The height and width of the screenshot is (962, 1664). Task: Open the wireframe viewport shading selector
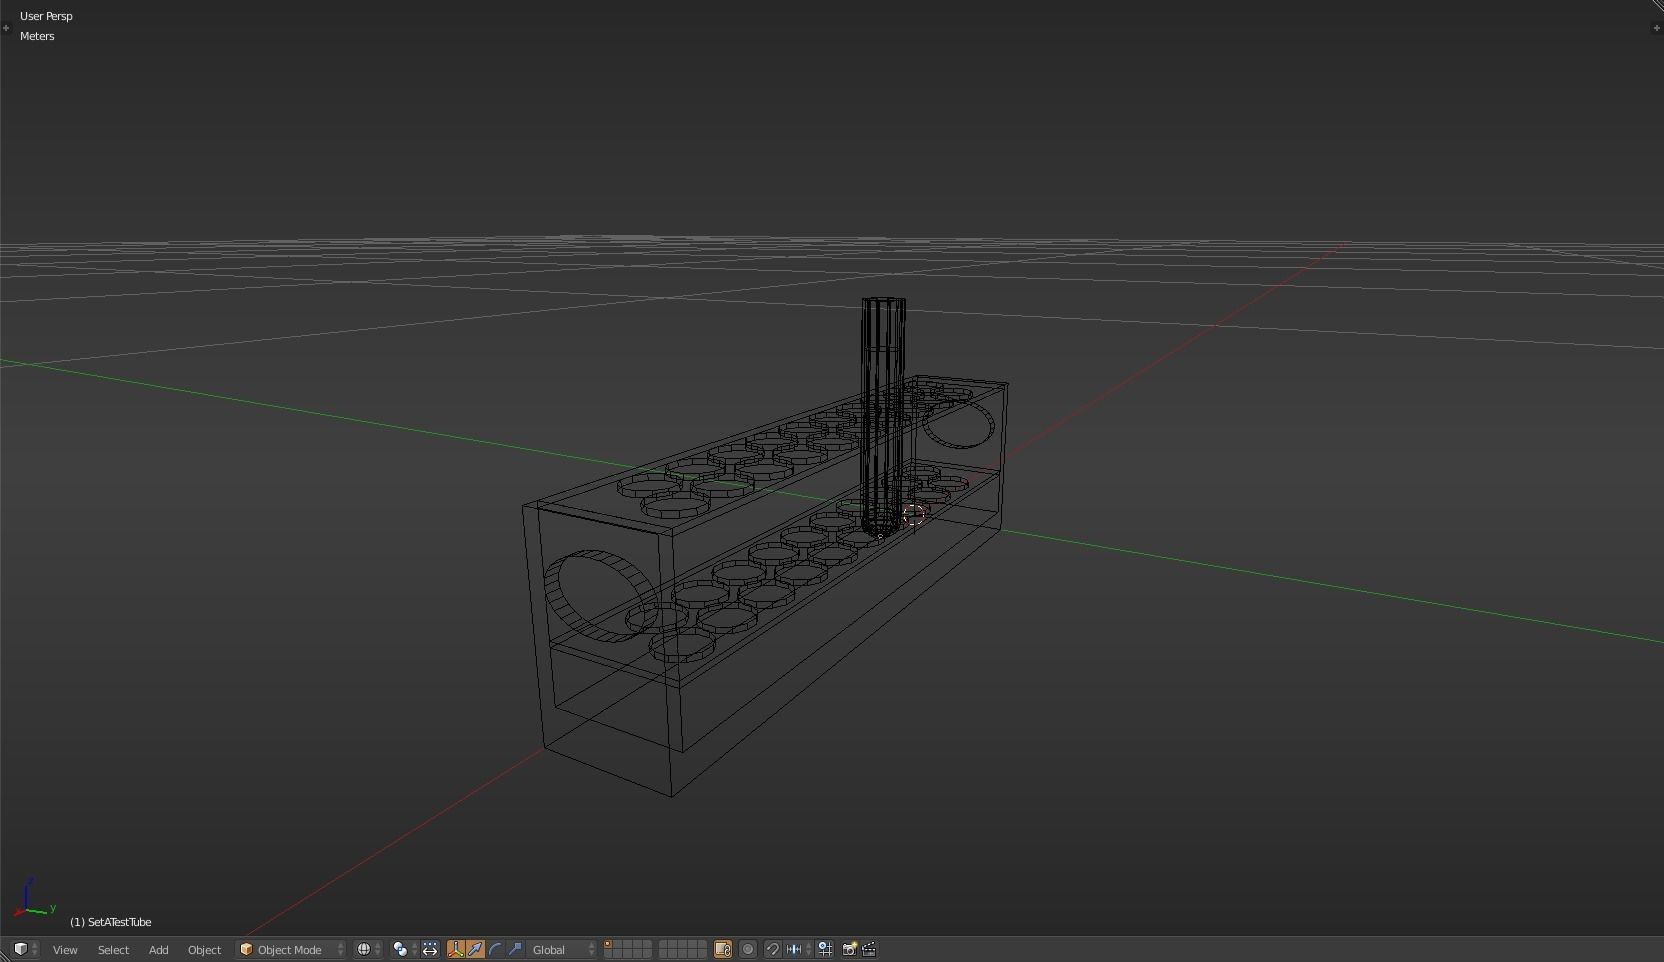(369, 949)
